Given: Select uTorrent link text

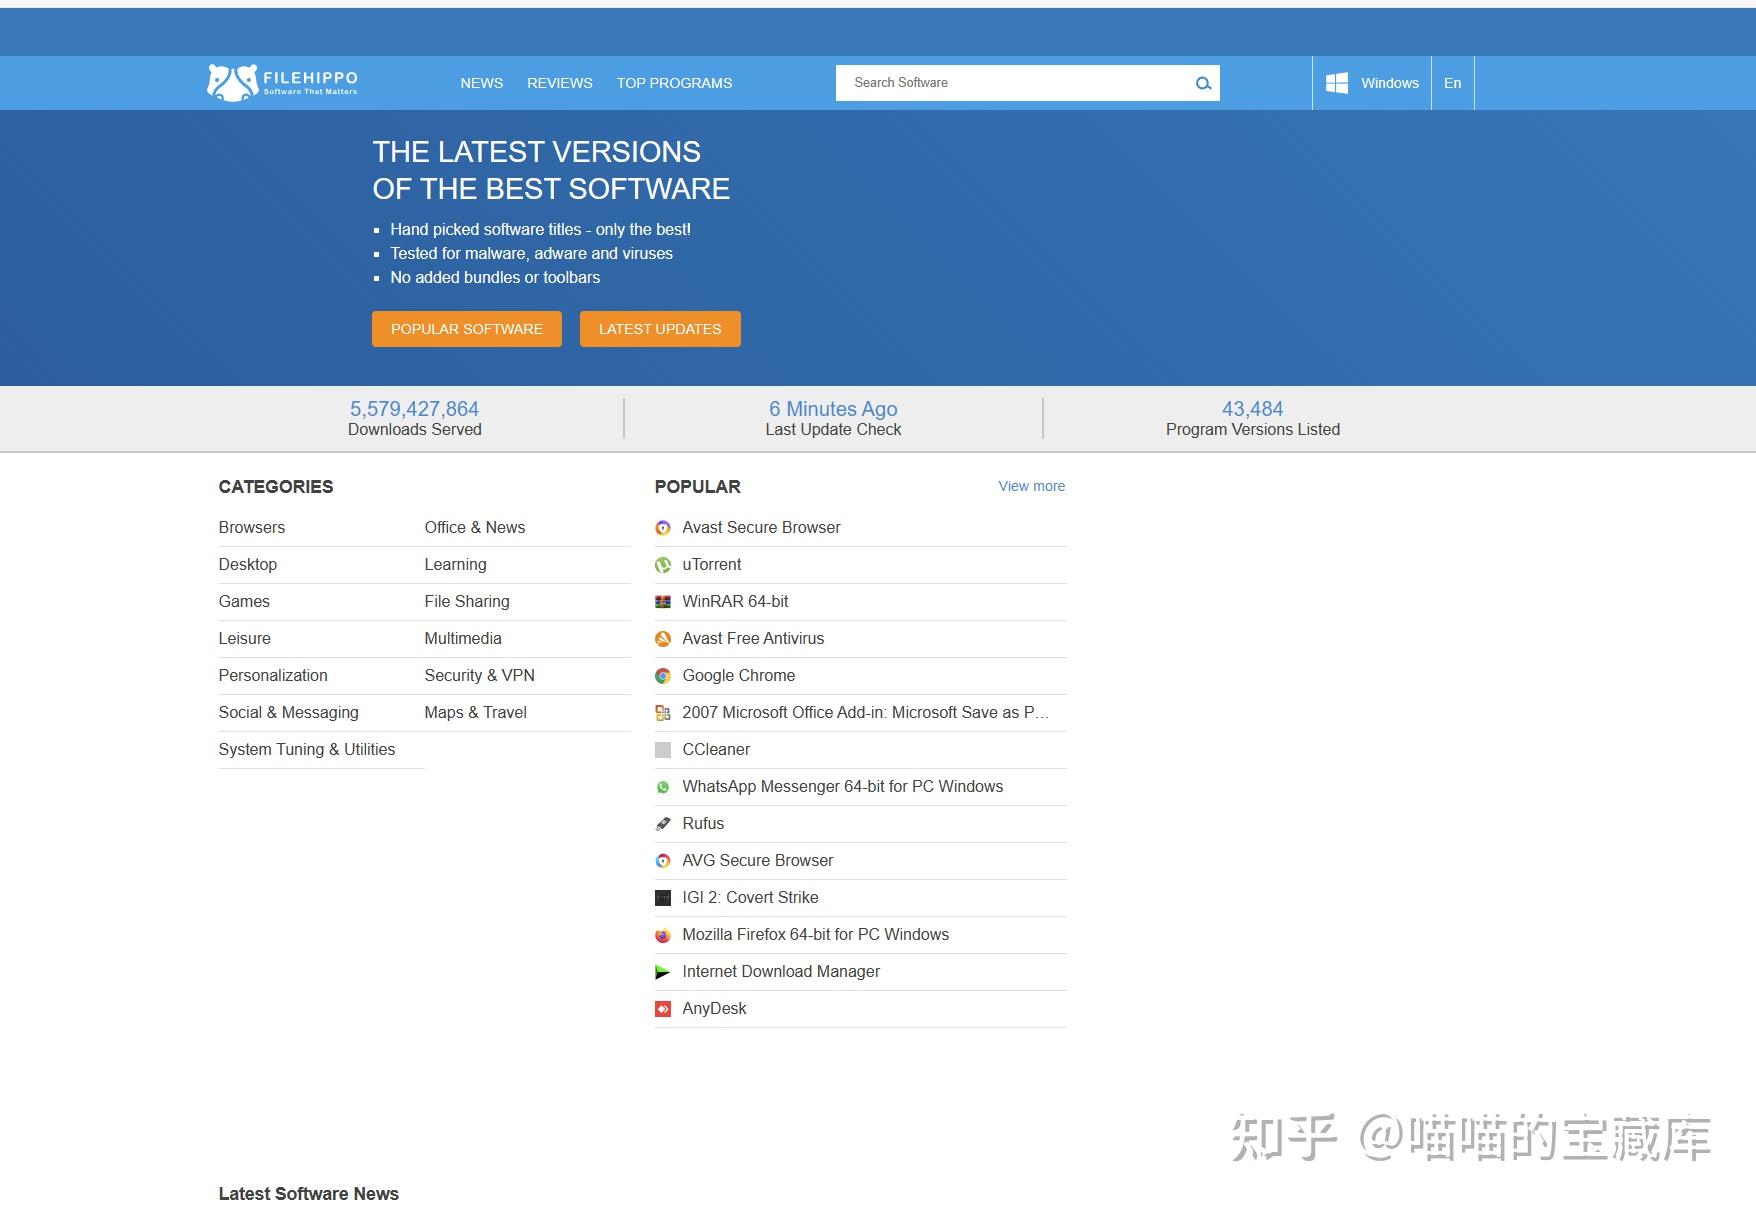Looking at the screenshot, I should pos(712,564).
